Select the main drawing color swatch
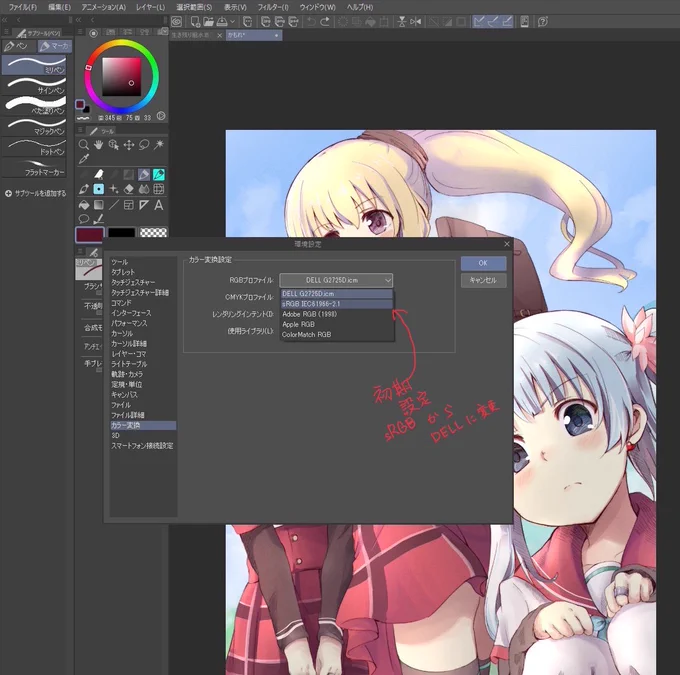Screen dimensions: 680x675 pyautogui.click(x=90, y=235)
